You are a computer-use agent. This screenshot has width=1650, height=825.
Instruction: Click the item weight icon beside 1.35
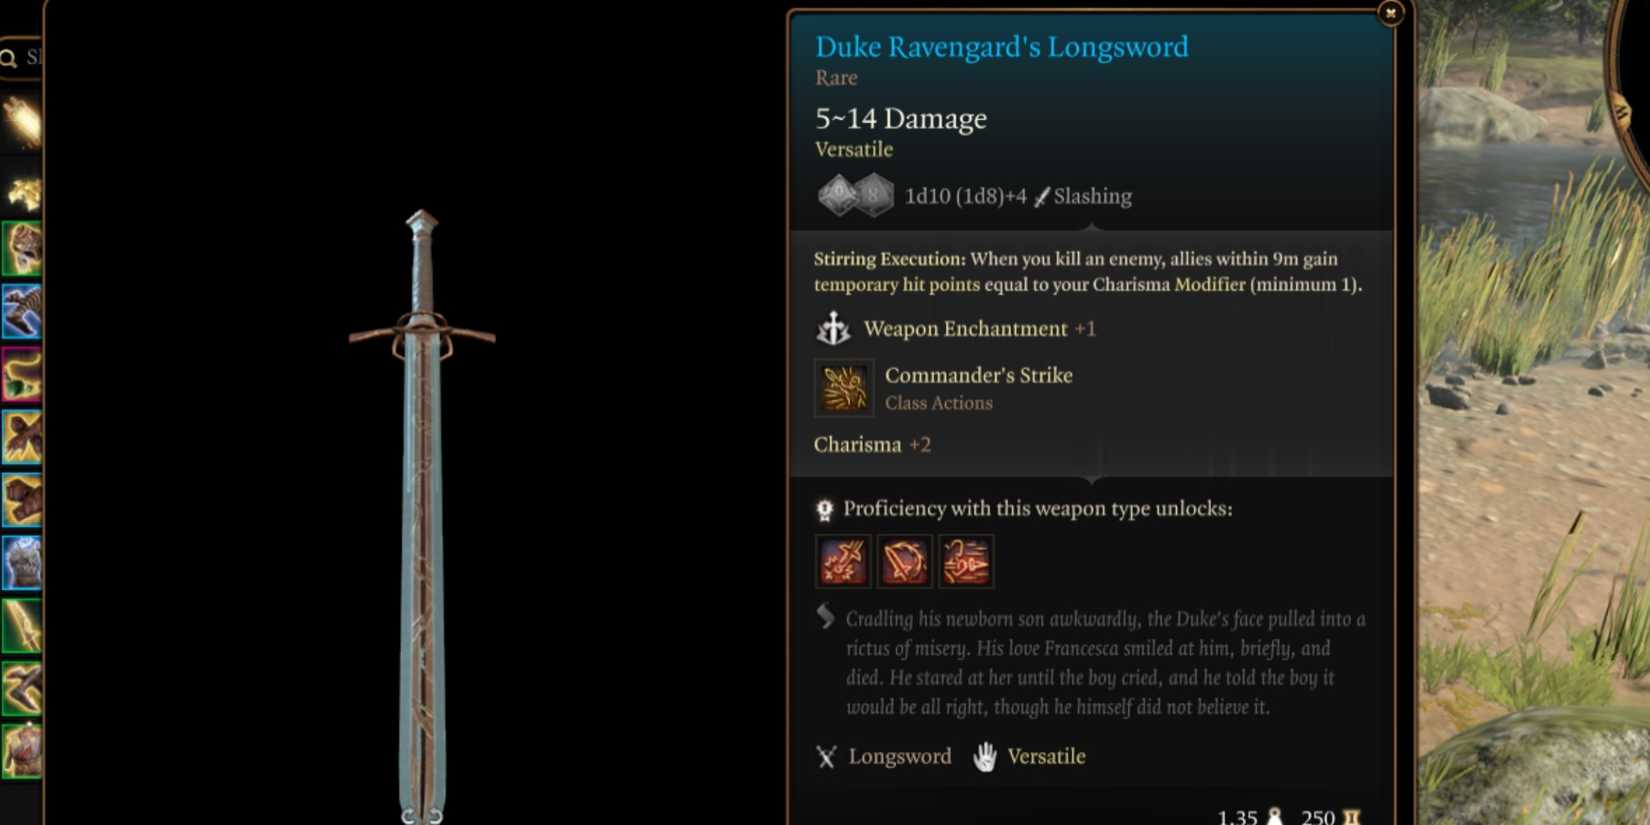[x=1274, y=817]
